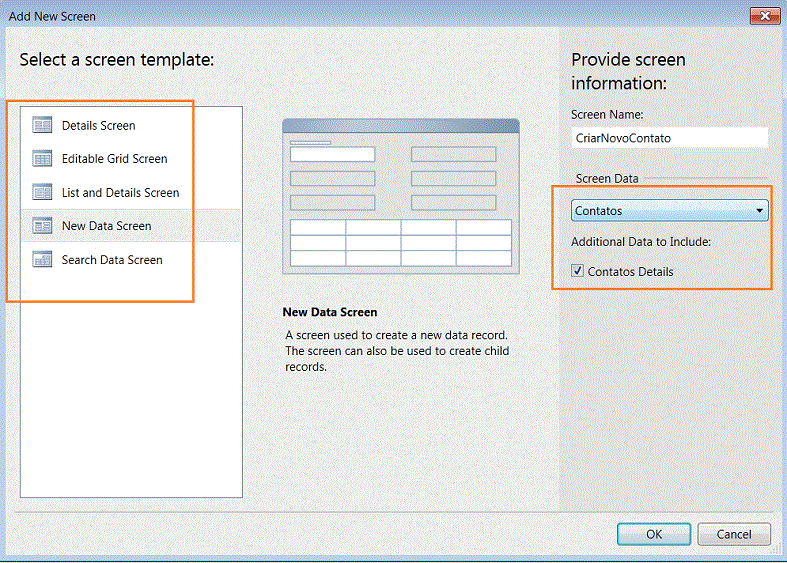Toggle the Contatos Details checkbox
This screenshot has height=563, width=787.
(x=577, y=271)
